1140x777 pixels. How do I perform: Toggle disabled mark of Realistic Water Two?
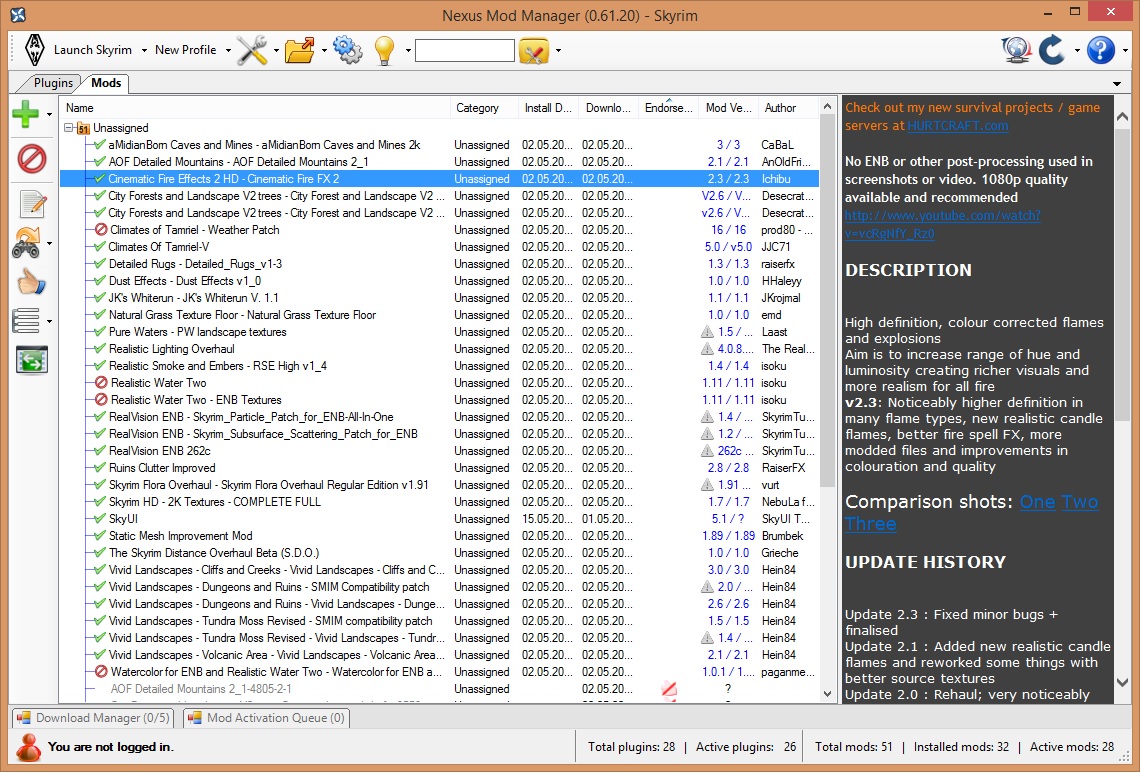pyautogui.click(x=101, y=382)
